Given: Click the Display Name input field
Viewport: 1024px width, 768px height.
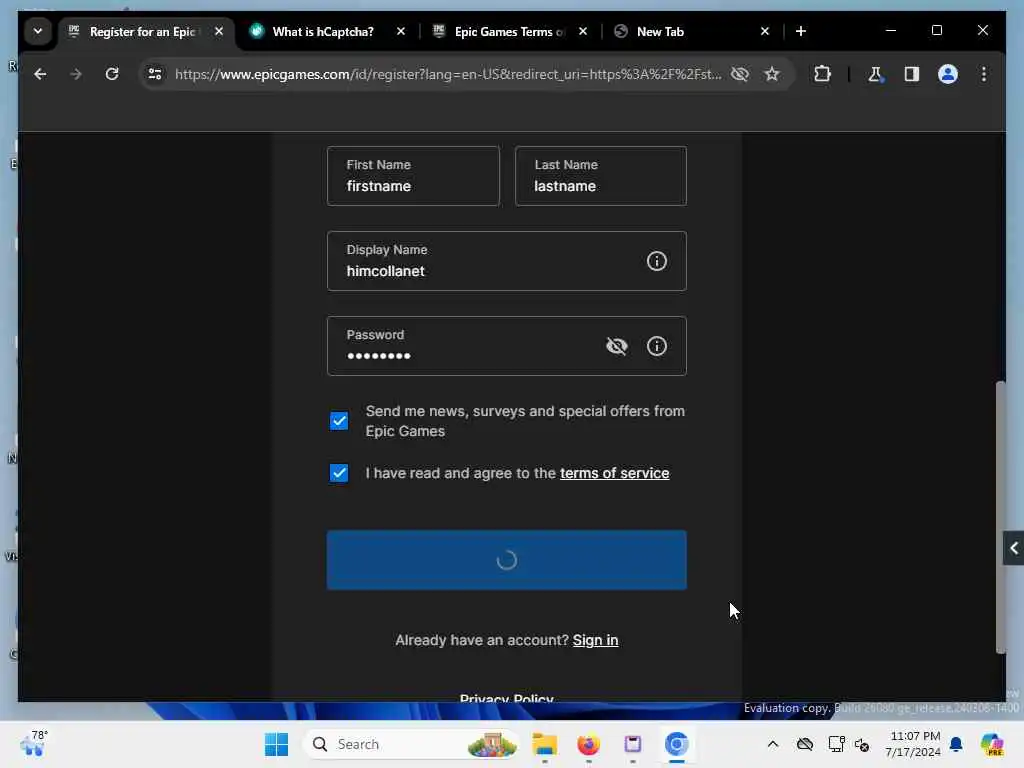Looking at the screenshot, I should pos(507,261).
